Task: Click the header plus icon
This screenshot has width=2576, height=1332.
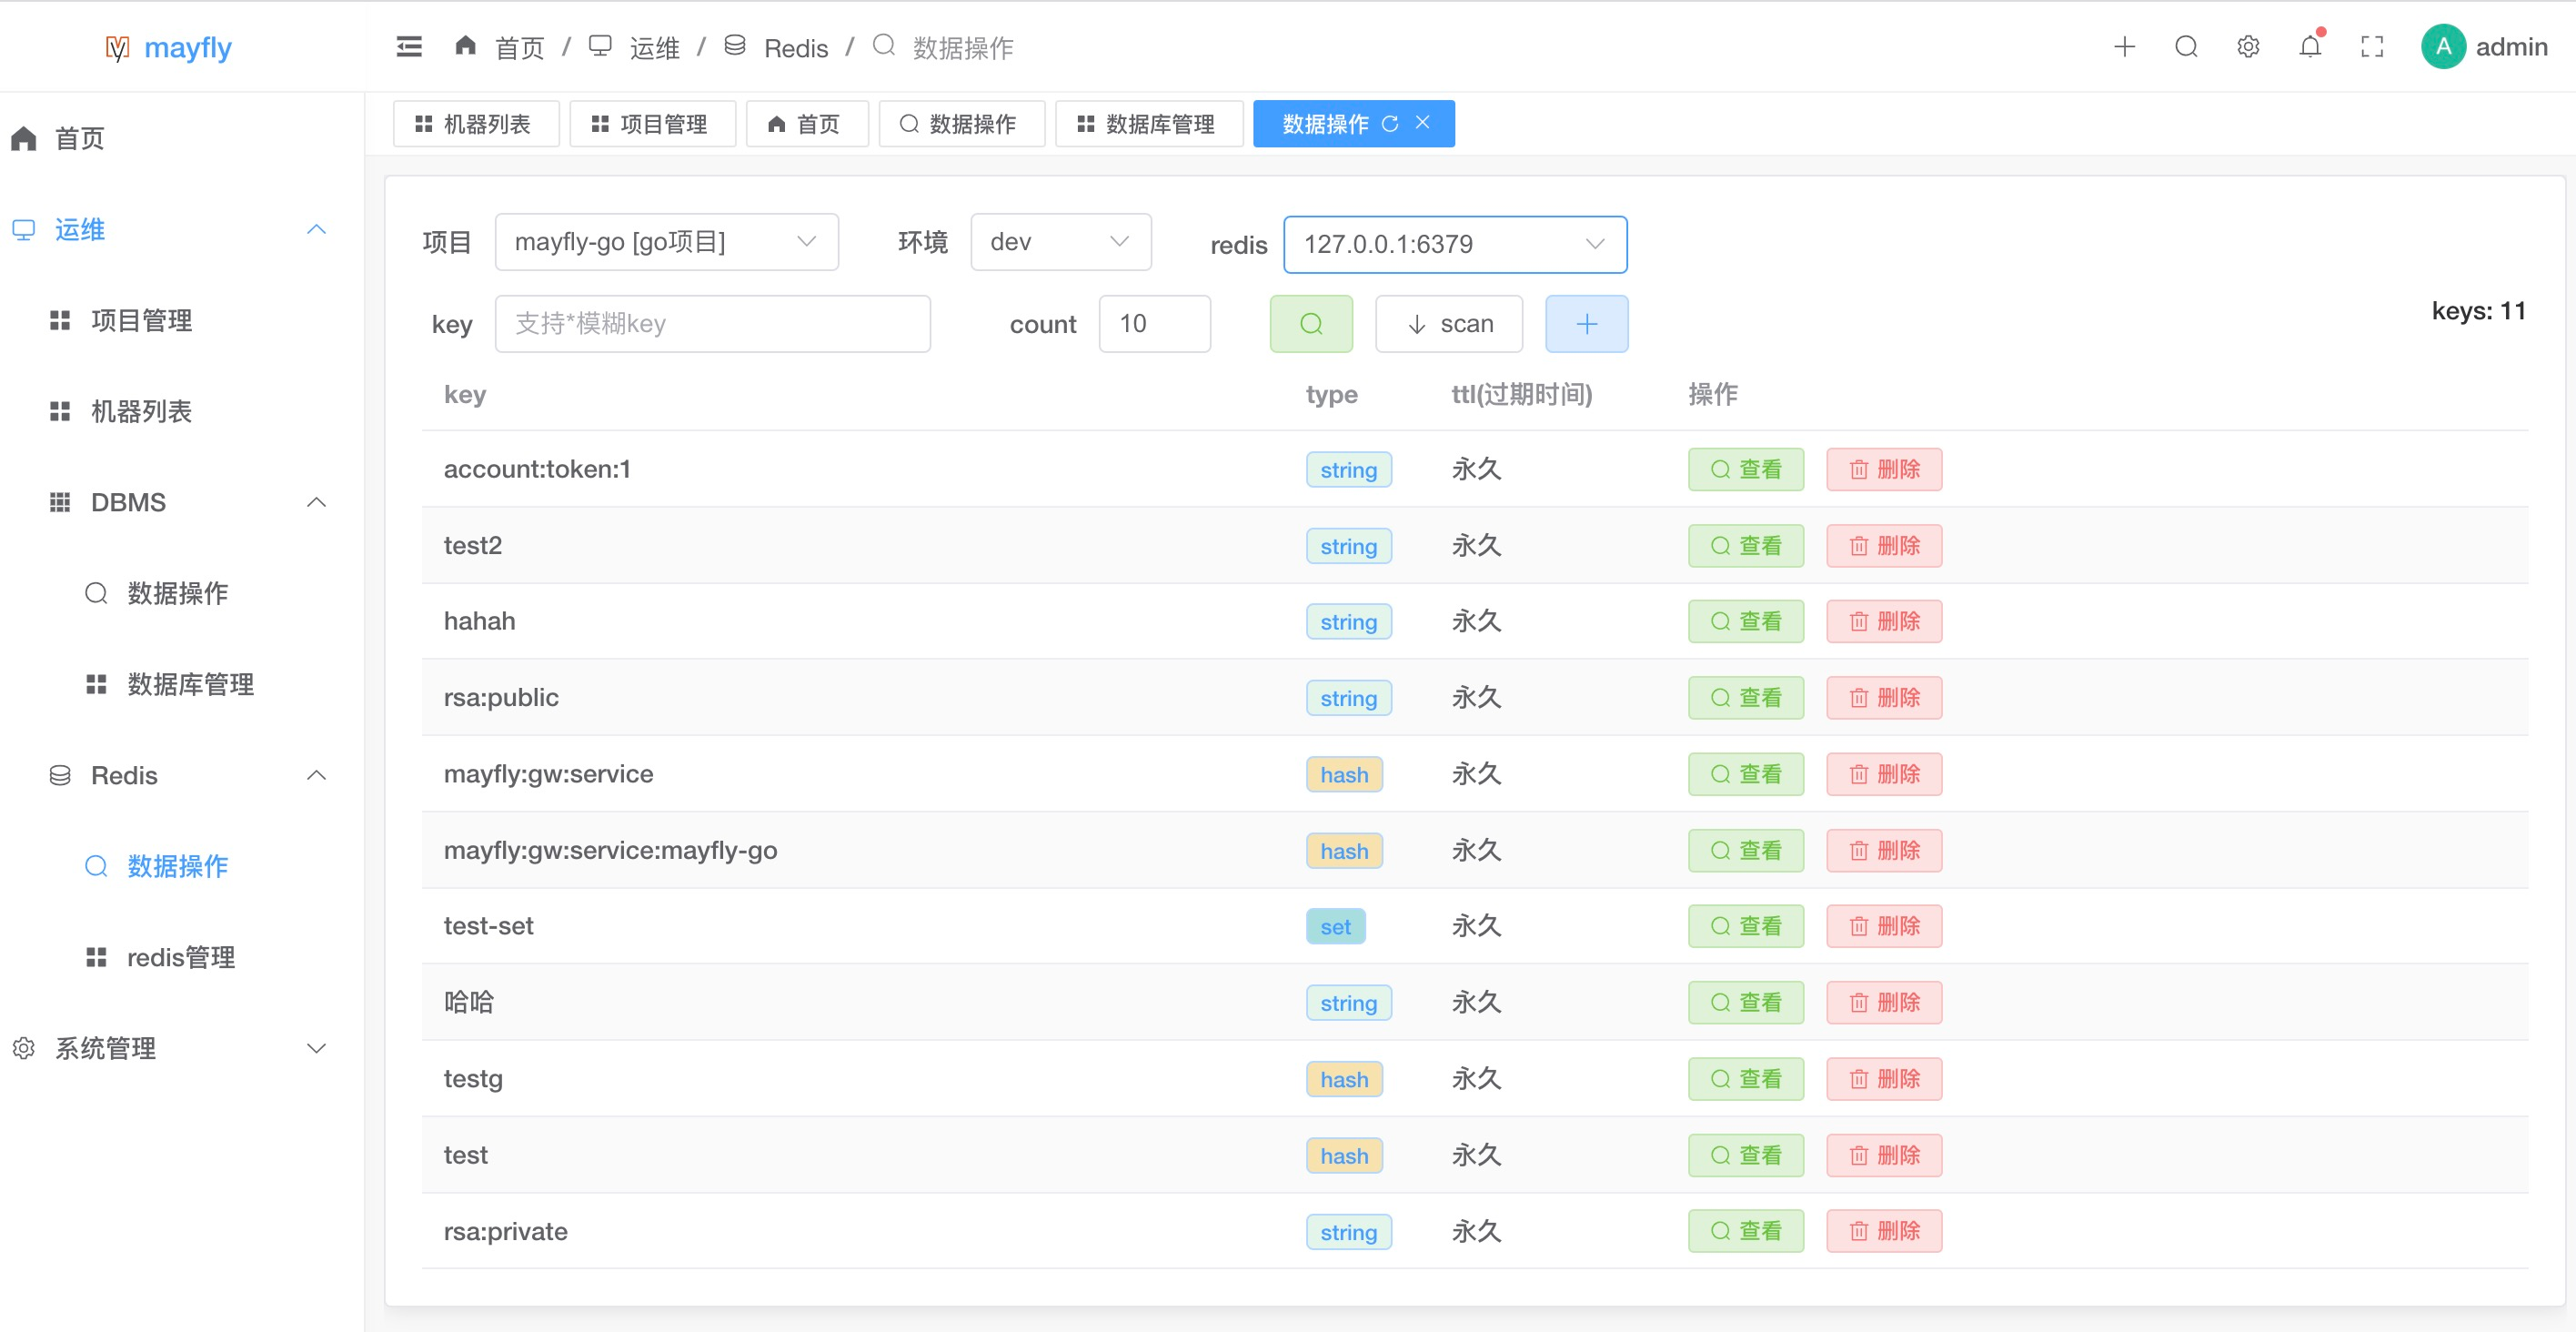Action: click(2124, 47)
